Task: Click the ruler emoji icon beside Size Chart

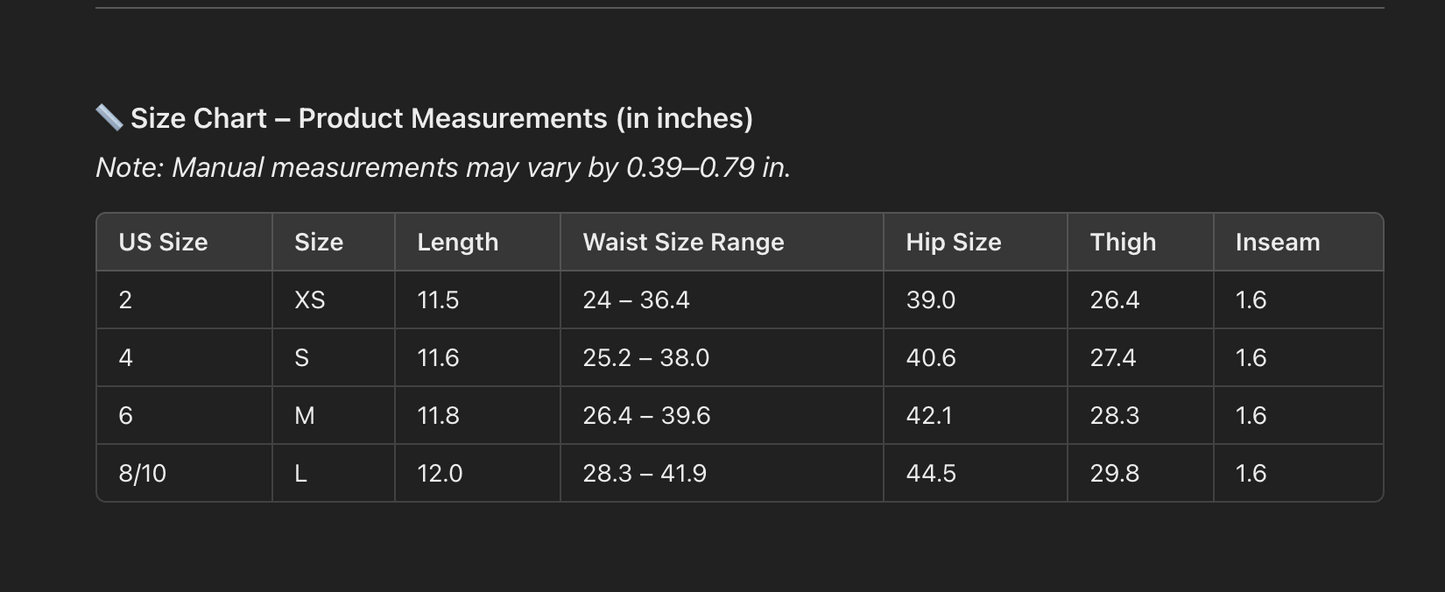Action: tap(109, 118)
